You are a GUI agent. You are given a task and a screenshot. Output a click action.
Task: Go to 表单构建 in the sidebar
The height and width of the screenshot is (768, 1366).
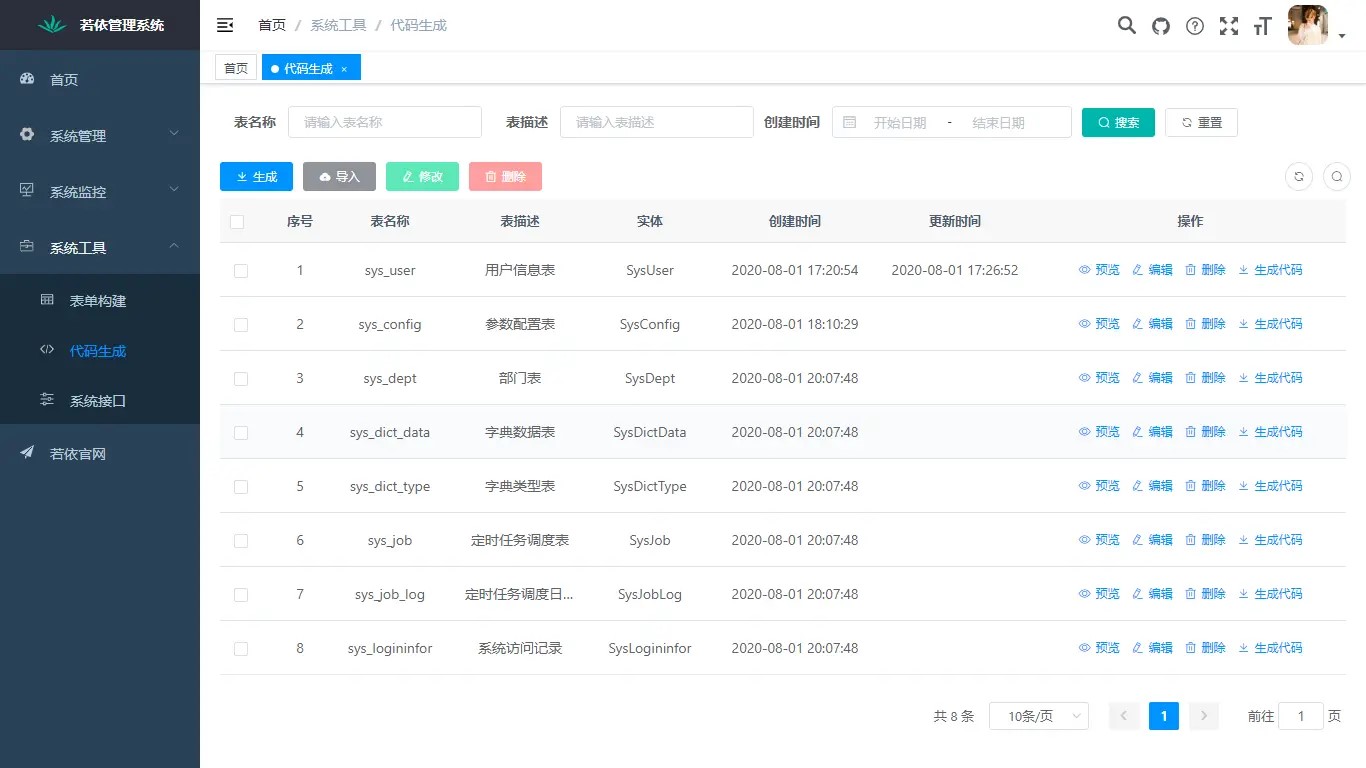click(x=98, y=301)
